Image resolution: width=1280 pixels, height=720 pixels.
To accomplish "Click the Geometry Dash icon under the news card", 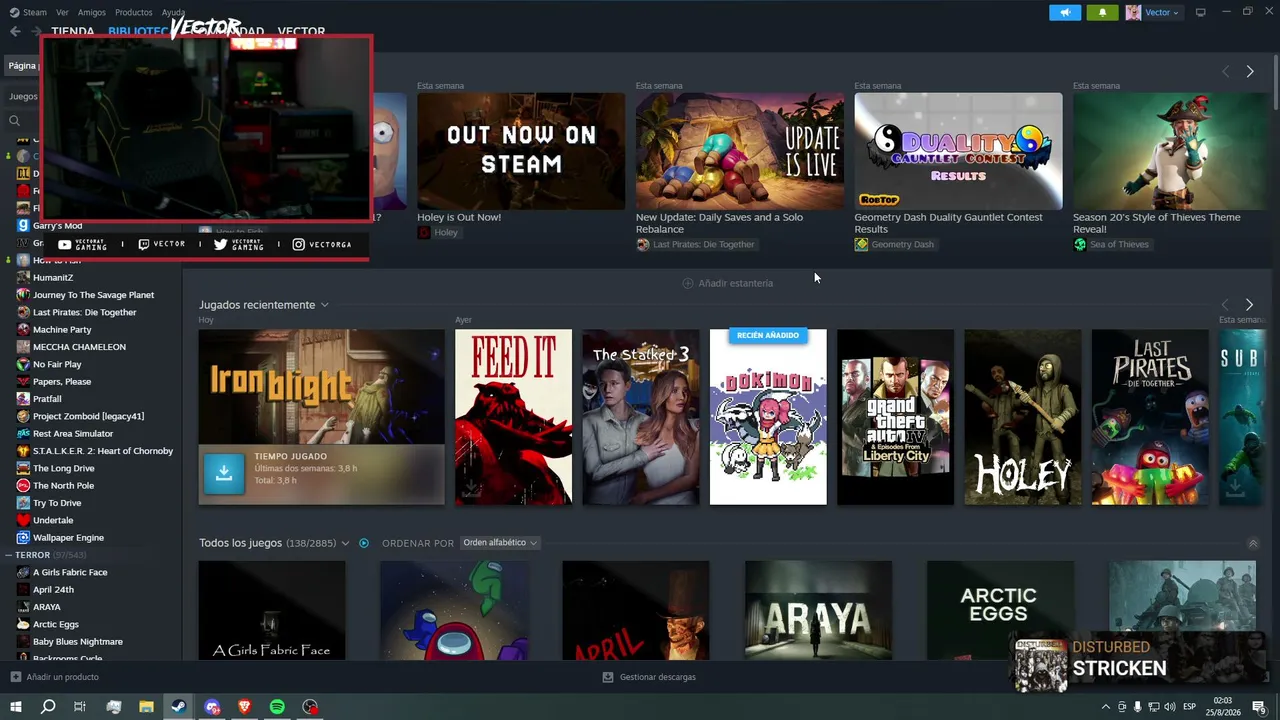I will (861, 245).
